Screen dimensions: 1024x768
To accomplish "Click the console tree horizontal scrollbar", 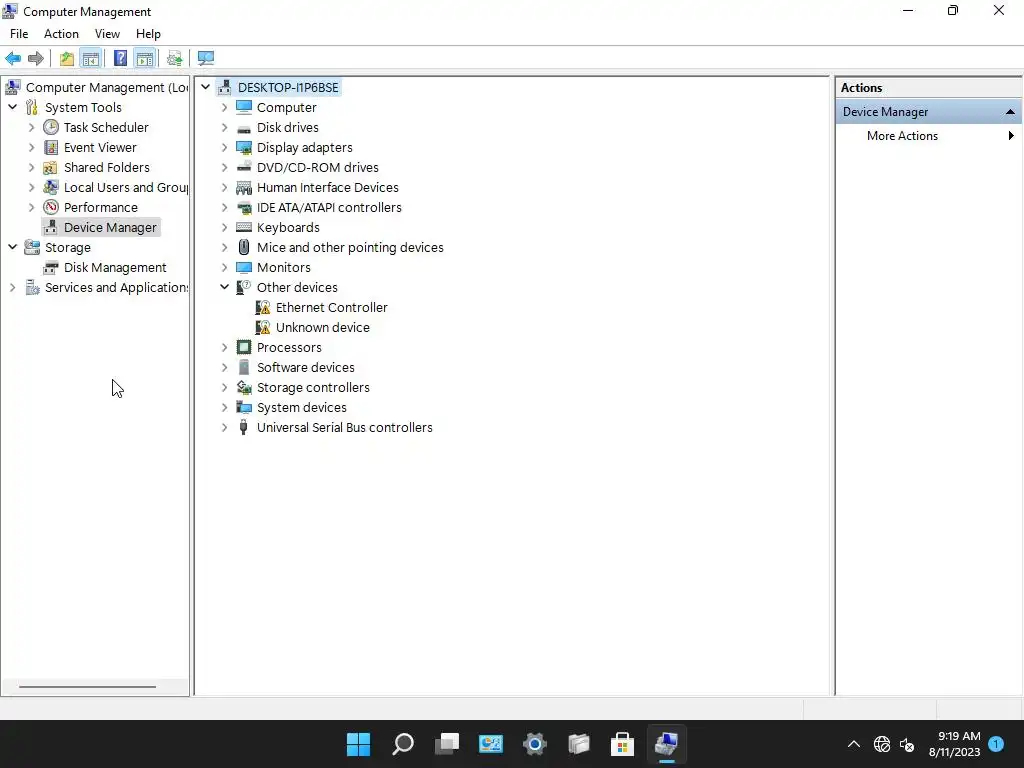I will pos(88,686).
